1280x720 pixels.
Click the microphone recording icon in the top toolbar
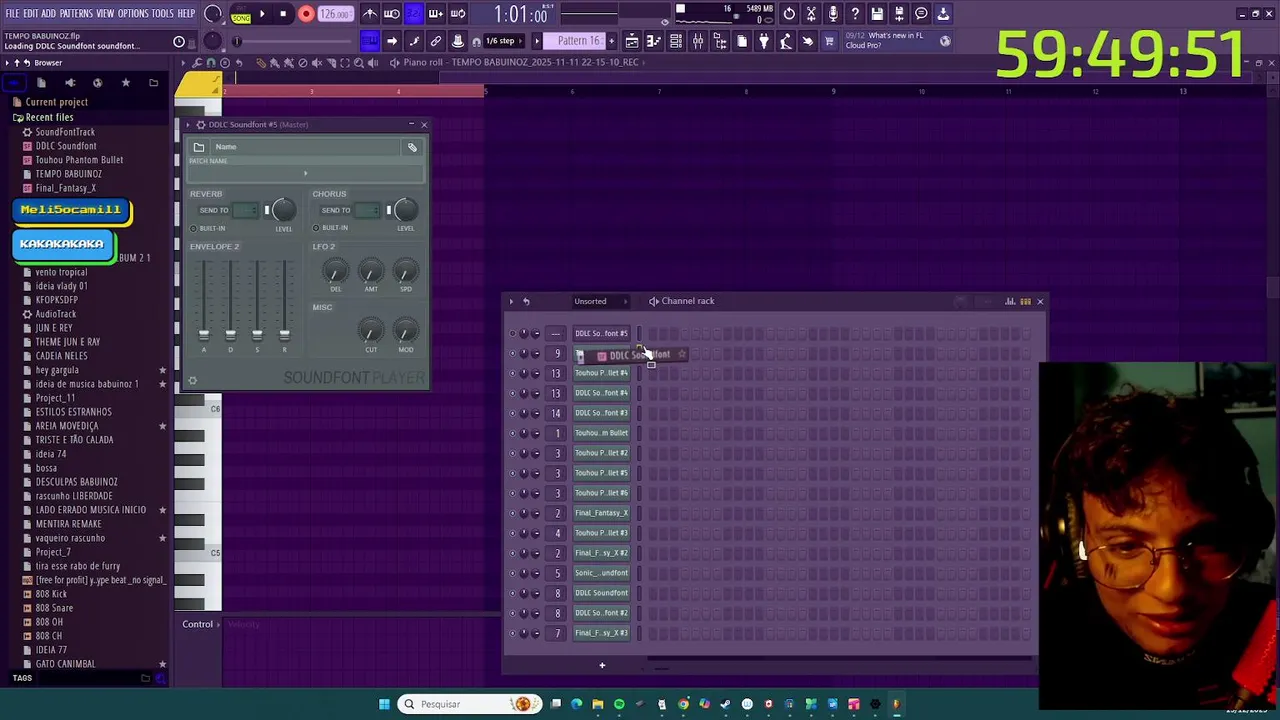(833, 14)
